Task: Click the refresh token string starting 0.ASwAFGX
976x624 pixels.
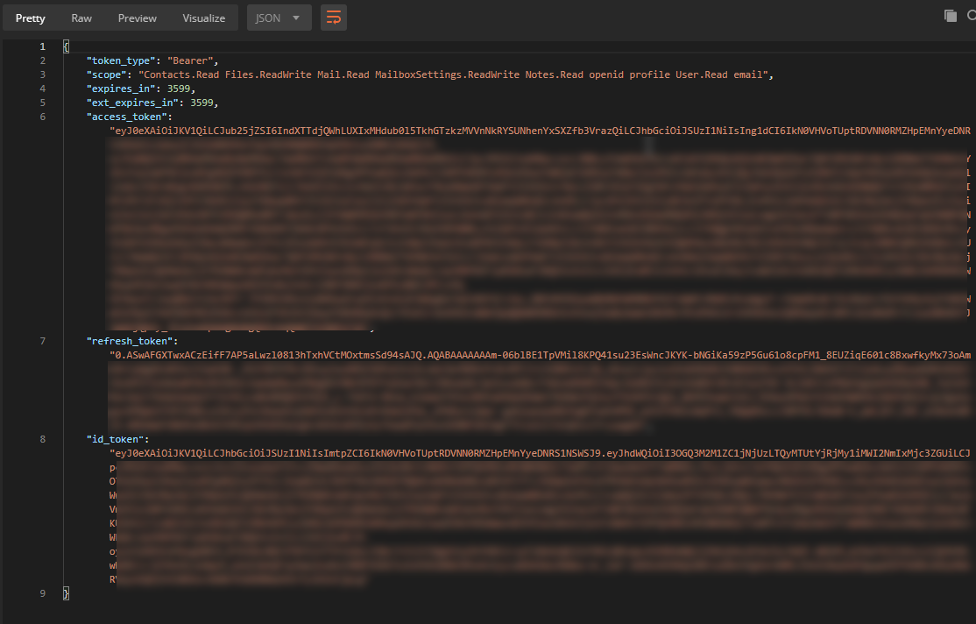Action: (540, 355)
